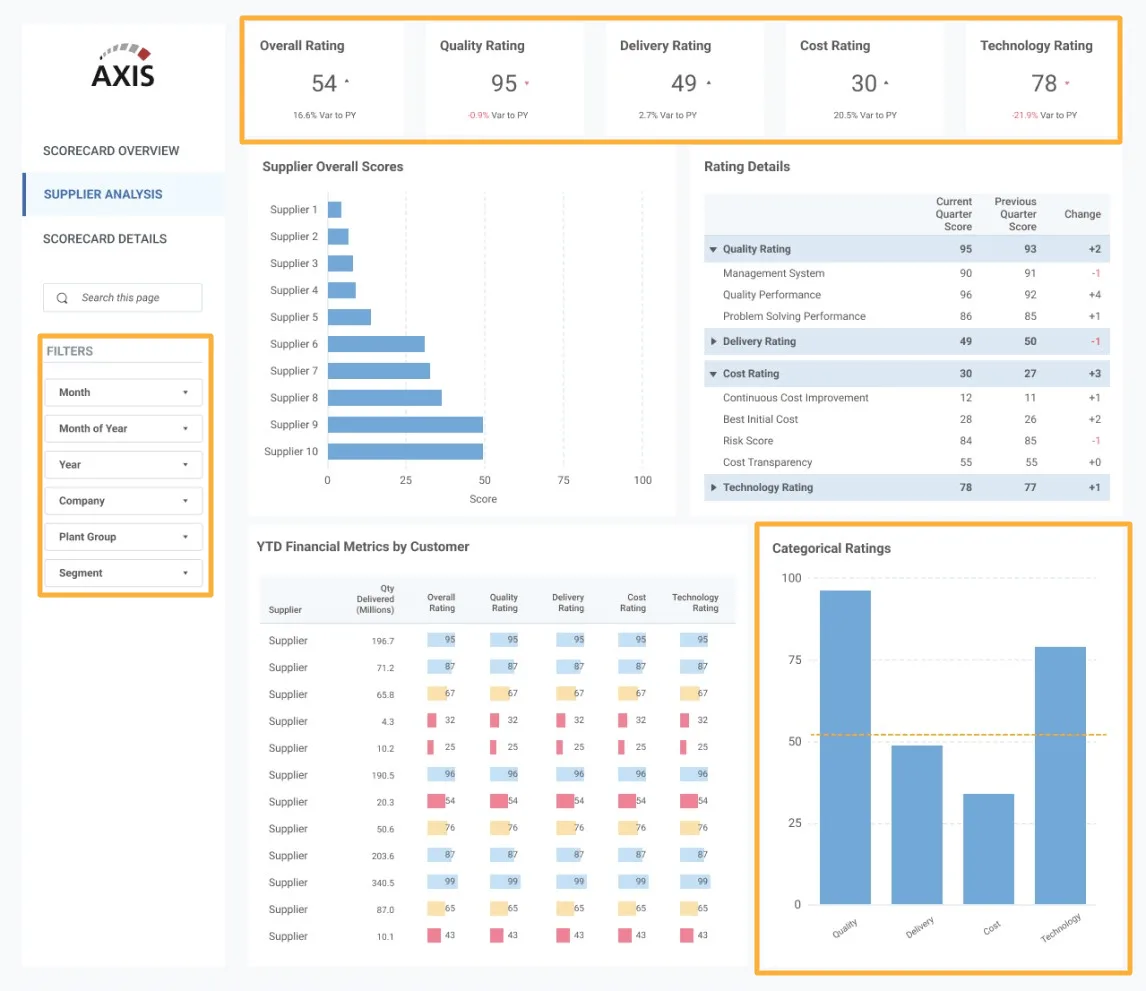Click the Technology Rating value 78 card
This screenshot has height=991, width=1146.
1044,83
